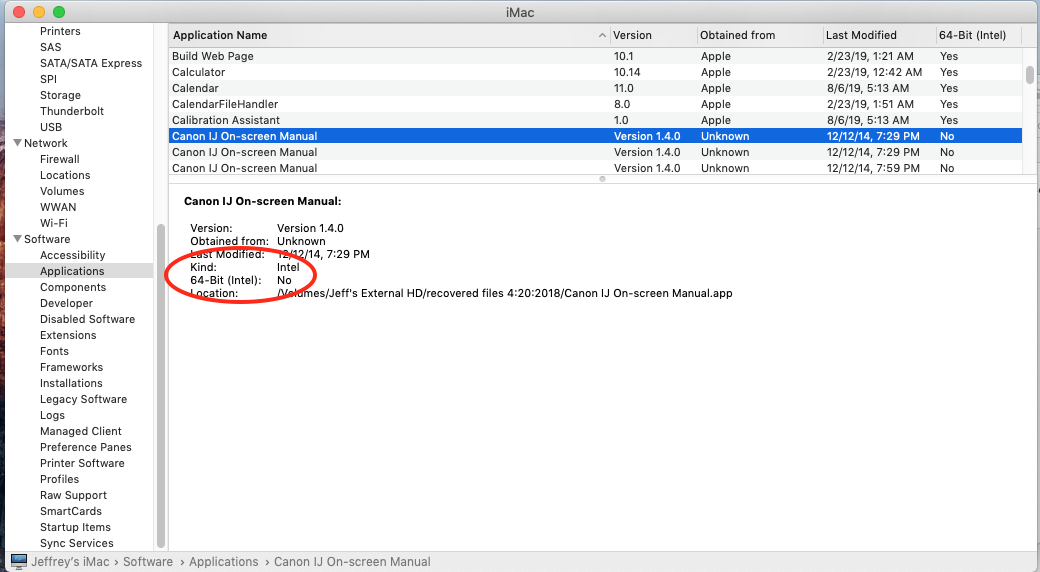Click Canon IJ On-screen Manual in path bar

pyautogui.click(x=352, y=561)
